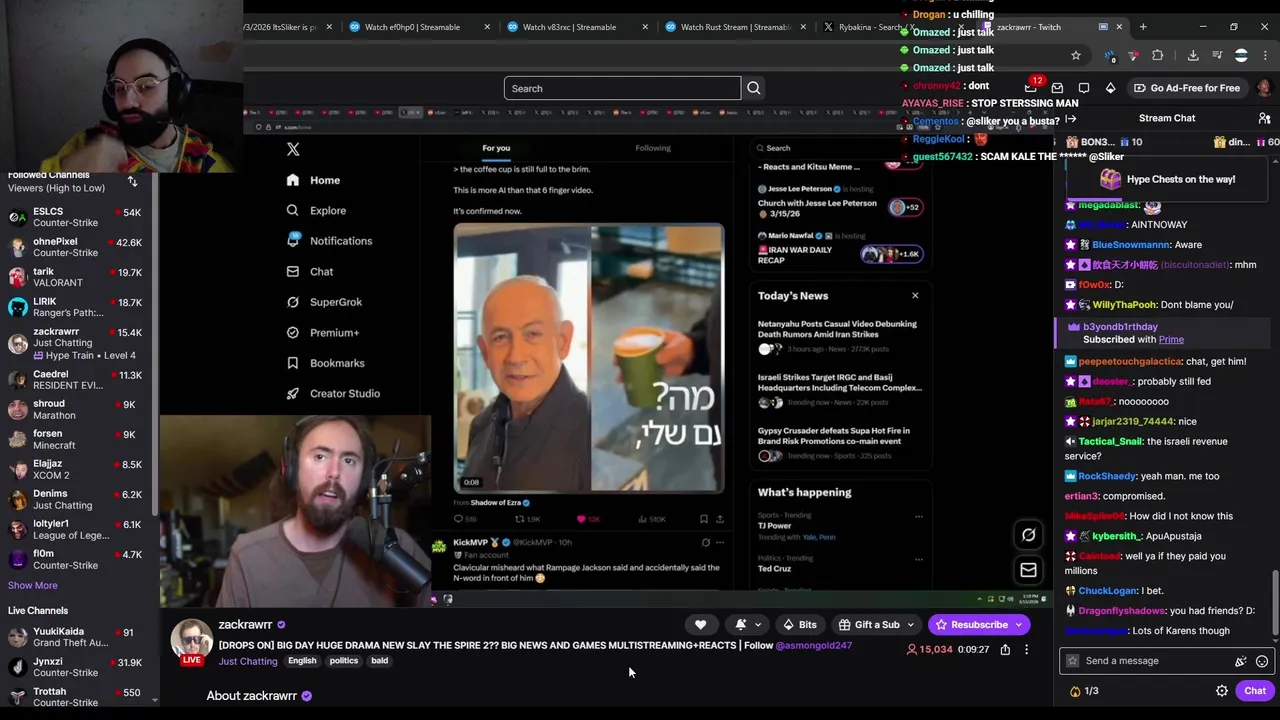Open the Just Chatting category link
The image size is (1280, 720).
248,661
